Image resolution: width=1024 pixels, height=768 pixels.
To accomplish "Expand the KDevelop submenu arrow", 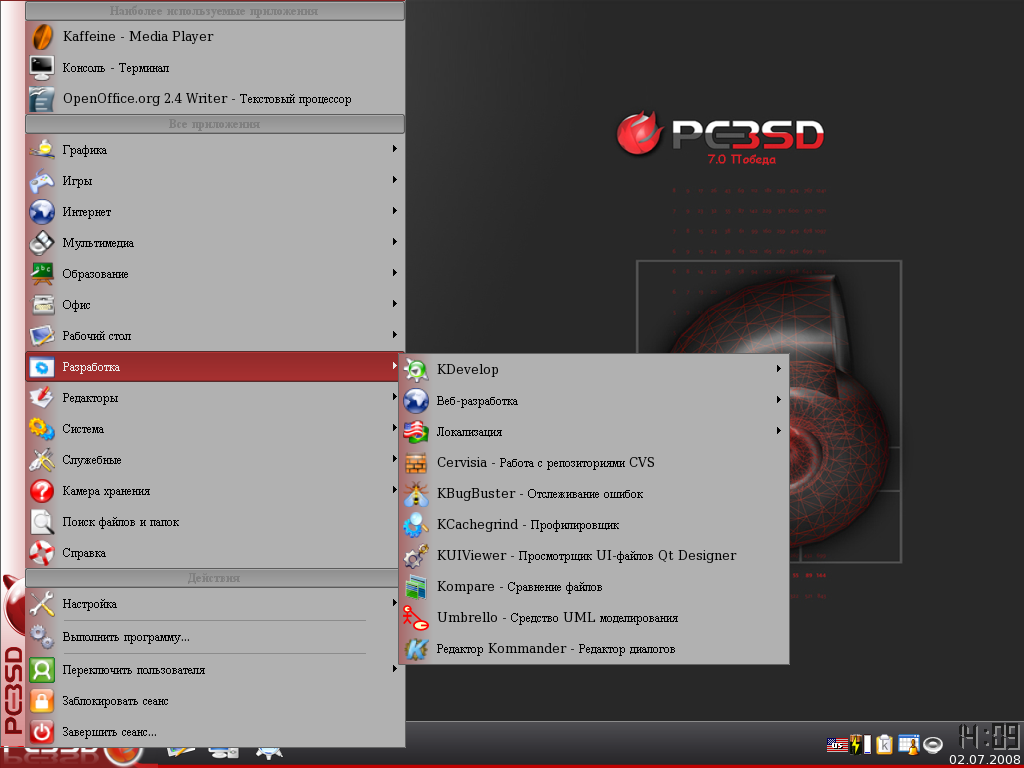I will (779, 369).
